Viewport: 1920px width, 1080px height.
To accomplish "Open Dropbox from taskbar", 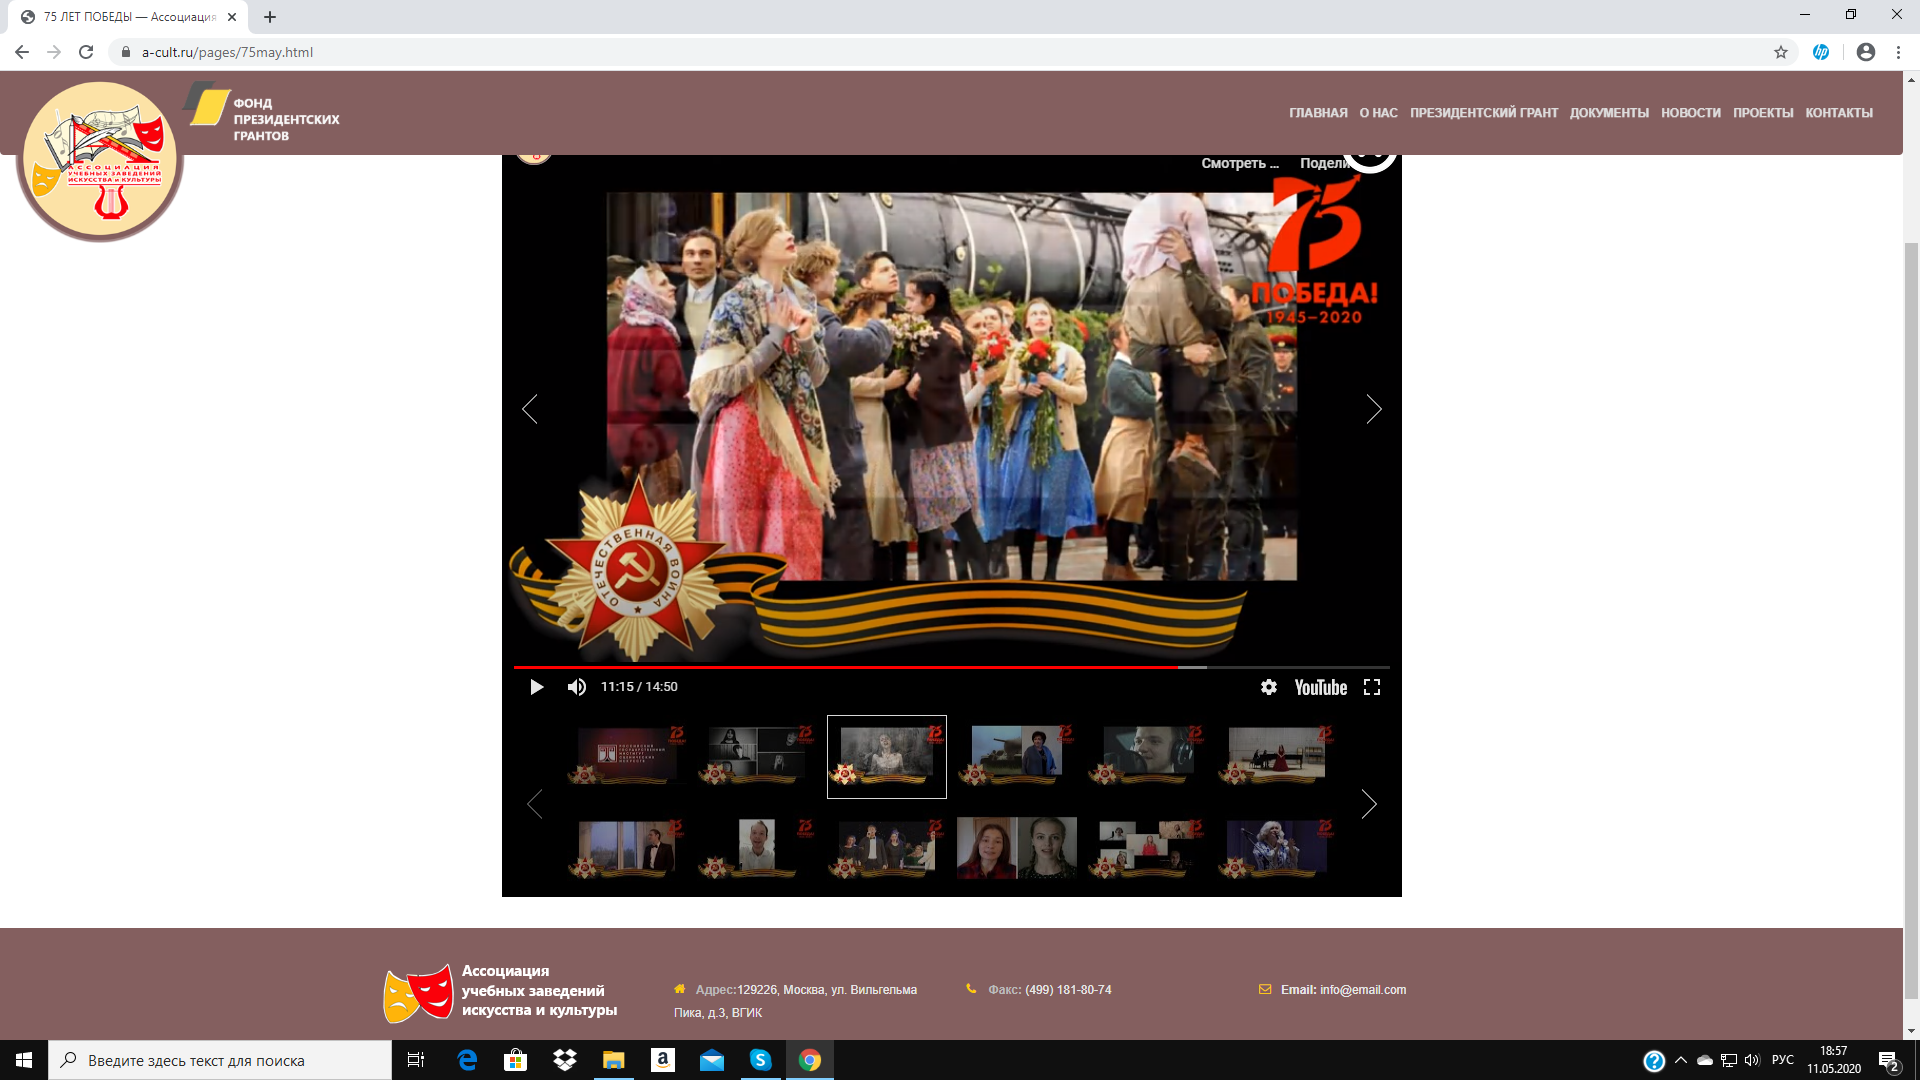I will (x=565, y=1060).
